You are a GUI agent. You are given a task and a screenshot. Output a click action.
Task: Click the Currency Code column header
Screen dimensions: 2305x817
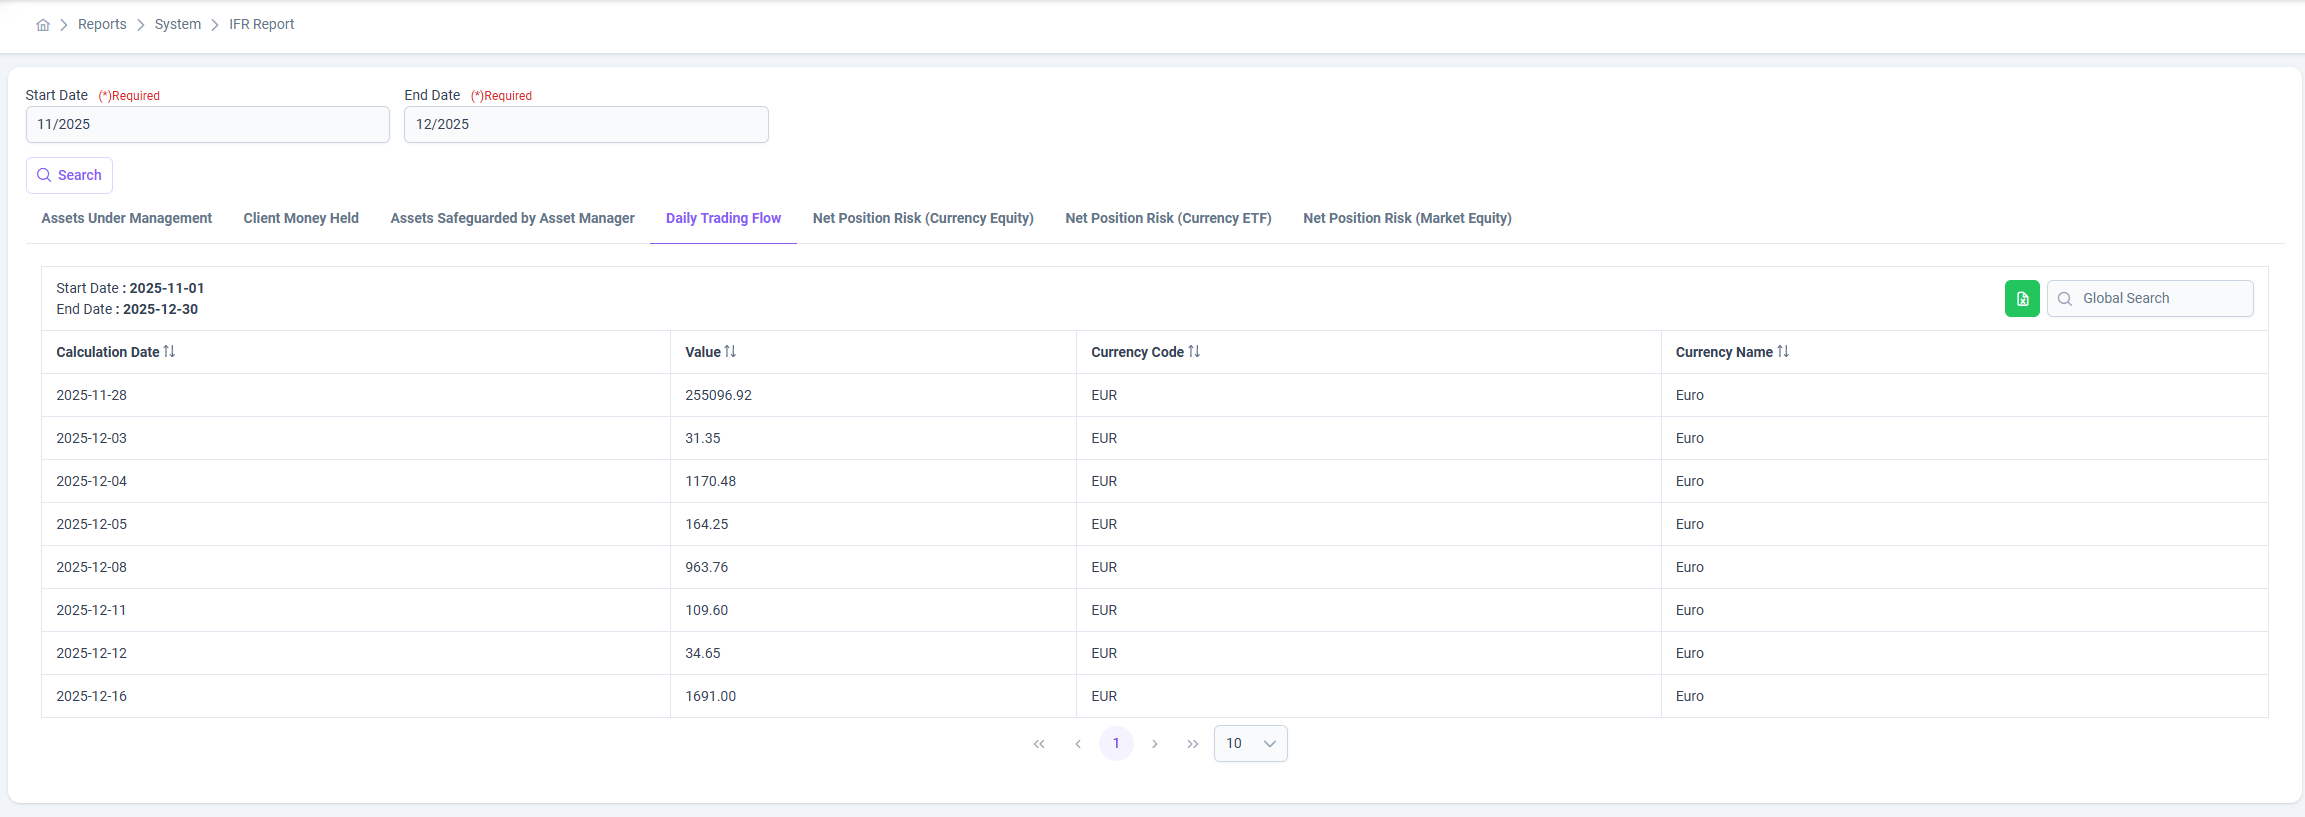tap(1369, 352)
